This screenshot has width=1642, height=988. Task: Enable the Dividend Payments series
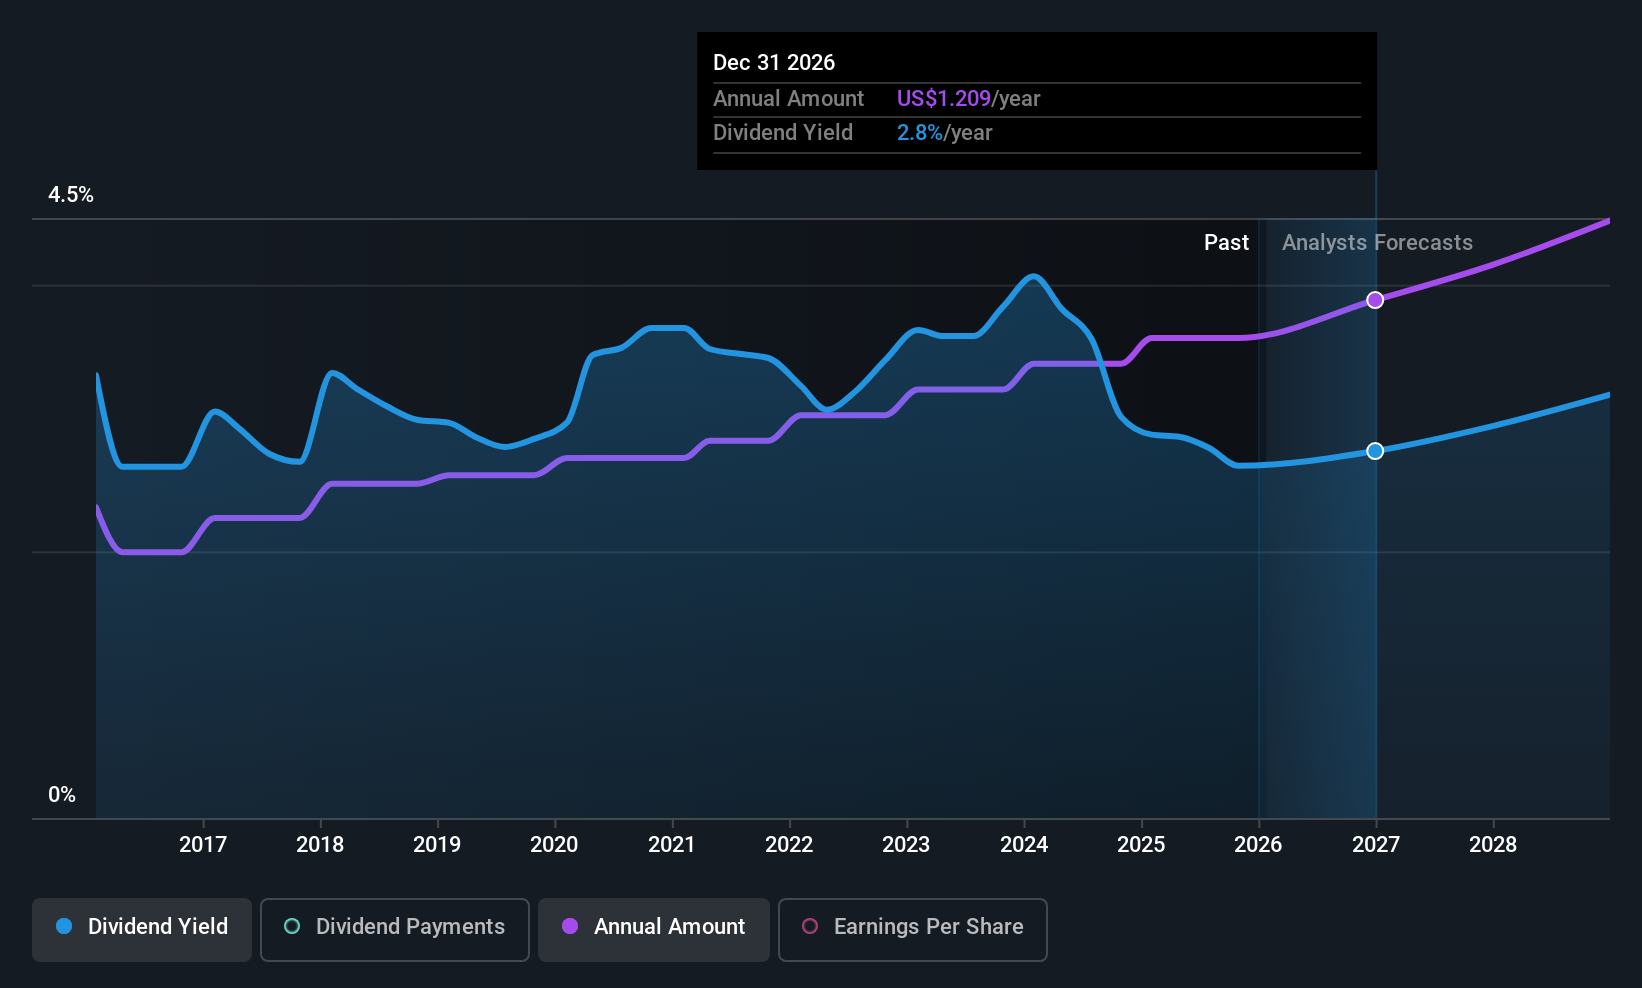click(394, 929)
